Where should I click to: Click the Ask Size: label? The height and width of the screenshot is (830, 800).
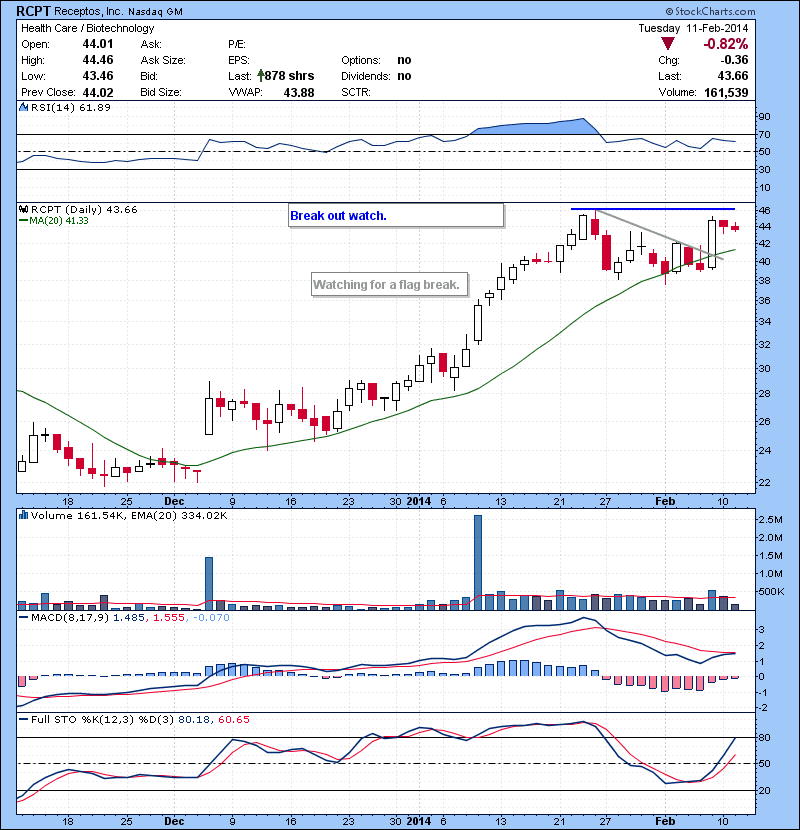(x=163, y=60)
